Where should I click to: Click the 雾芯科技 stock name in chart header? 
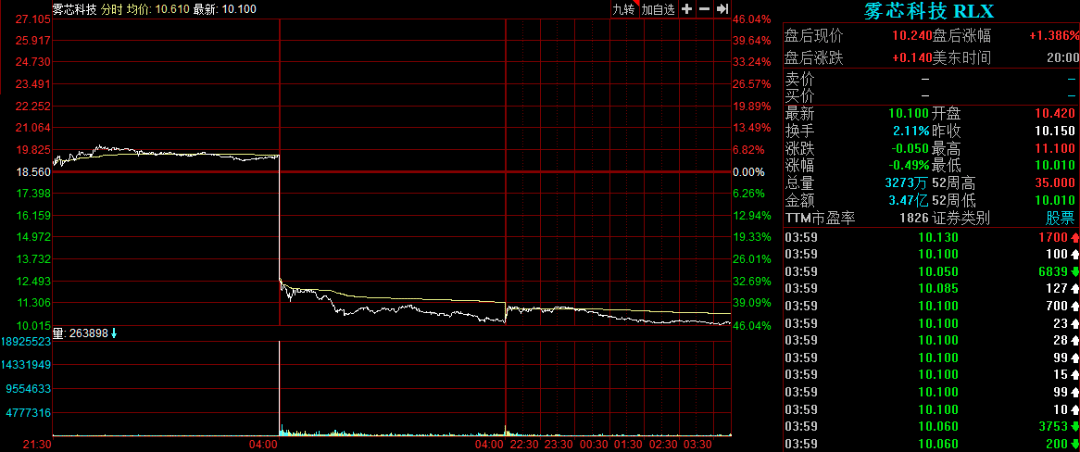[74, 9]
